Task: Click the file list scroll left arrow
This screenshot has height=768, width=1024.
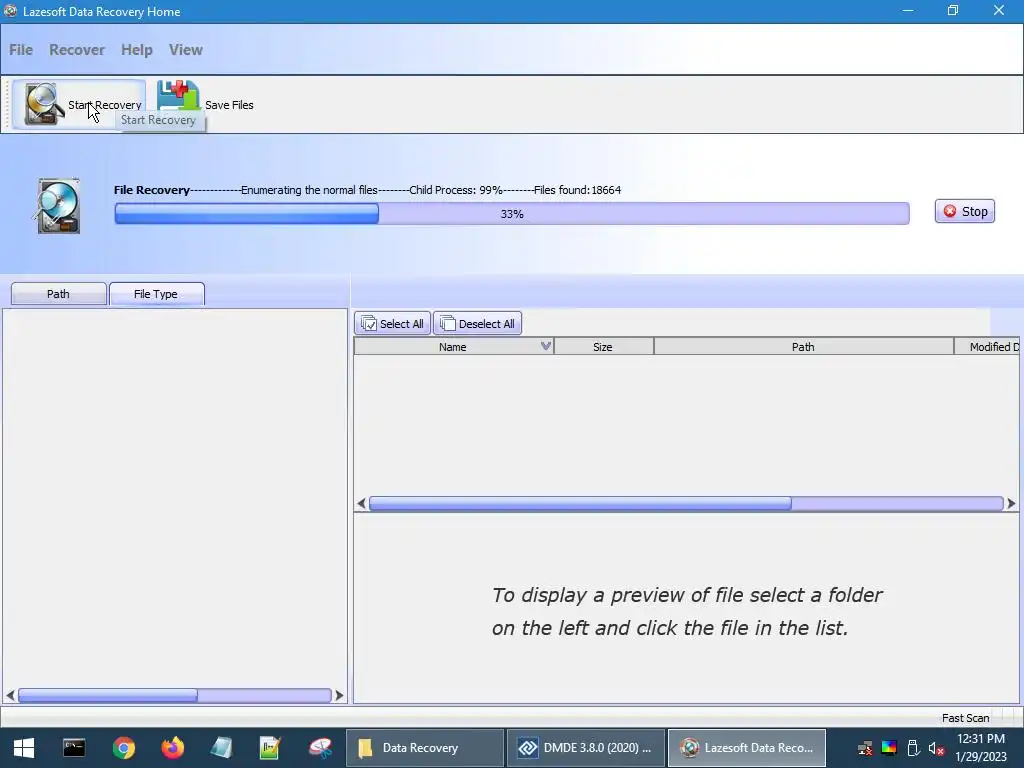Action: point(361,504)
